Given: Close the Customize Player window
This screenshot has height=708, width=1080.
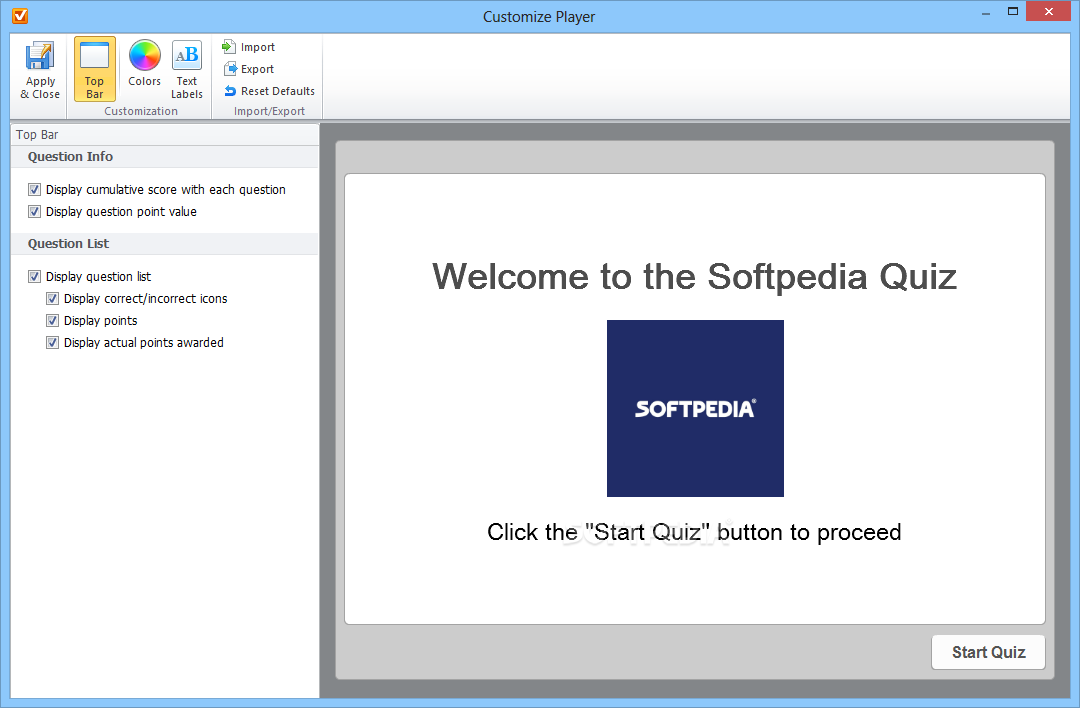Looking at the screenshot, I should [1048, 12].
